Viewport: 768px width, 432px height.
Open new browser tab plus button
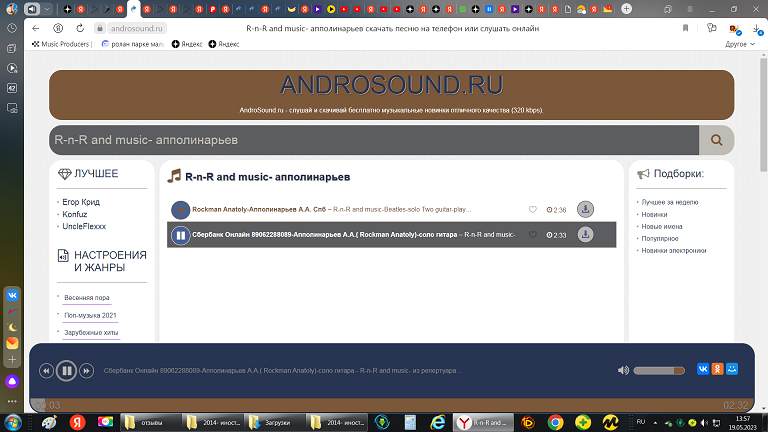point(626,9)
